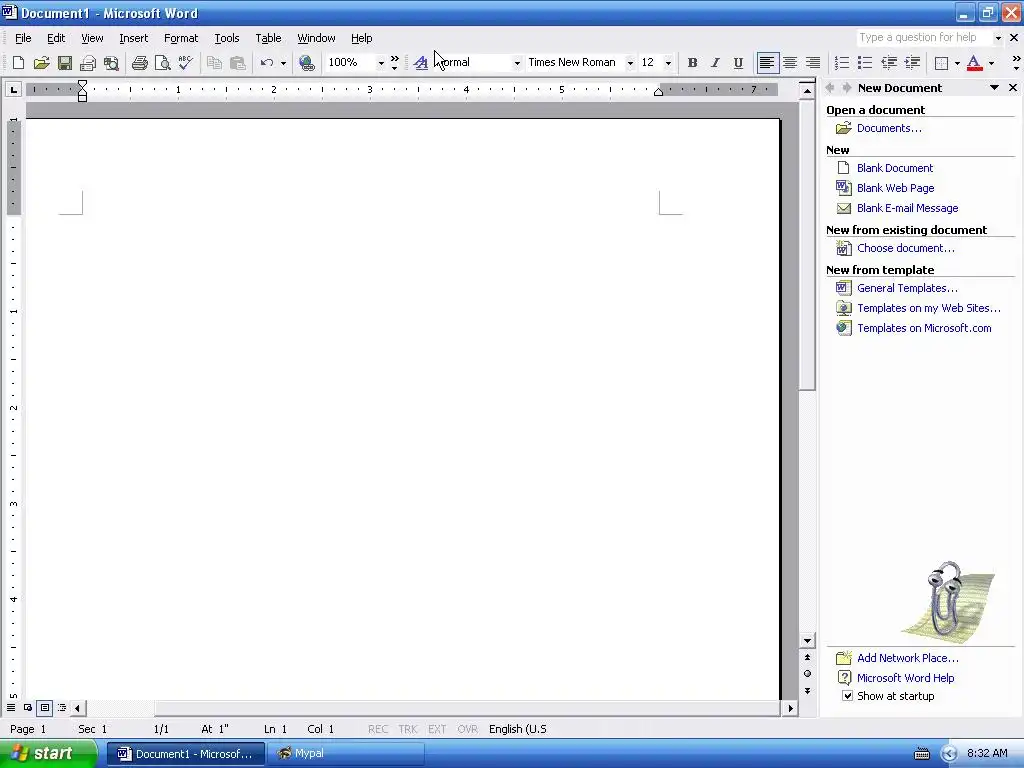The image size is (1024, 768).
Task: Click the vertical scrollbar thumb
Action: click(807, 246)
